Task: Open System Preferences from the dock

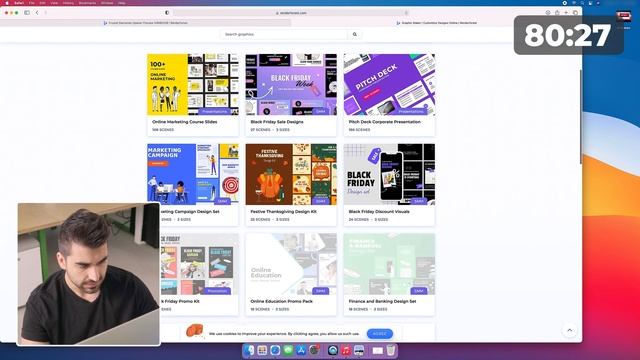Action: [x=314, y=350]
